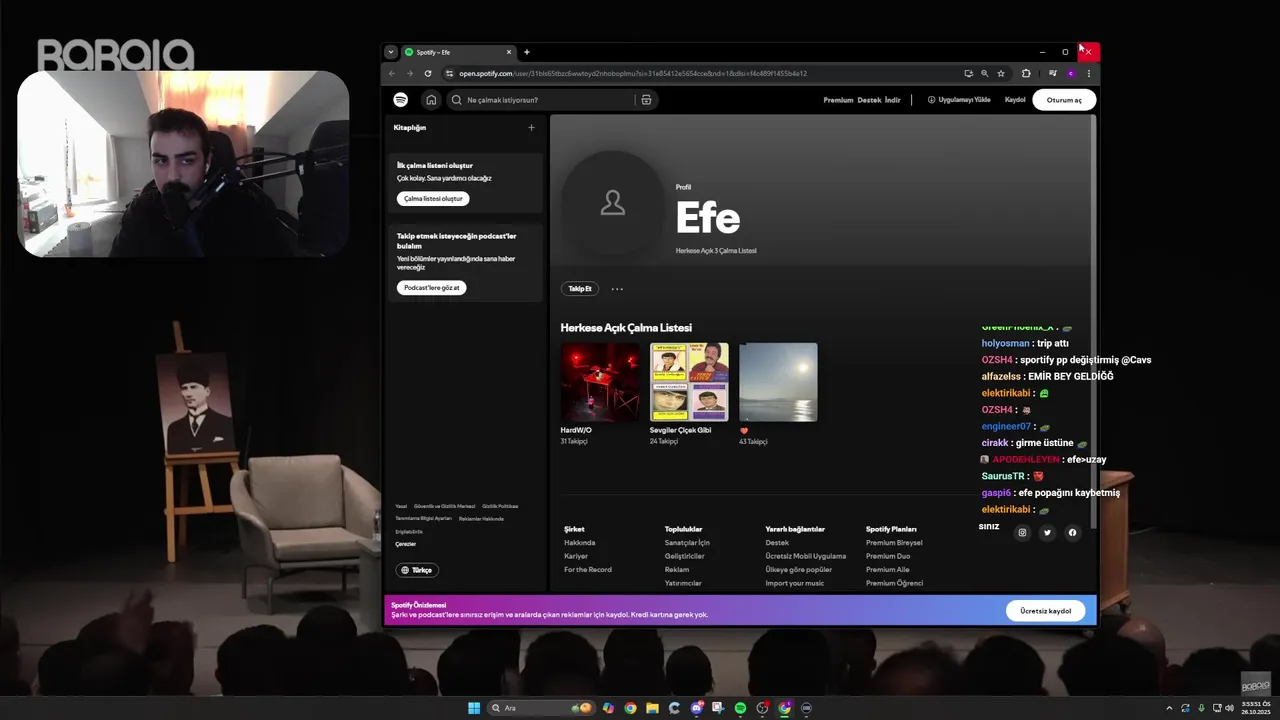Click the browser forward arrow
Screen dimensions: 1280x720
pos(410,73)
